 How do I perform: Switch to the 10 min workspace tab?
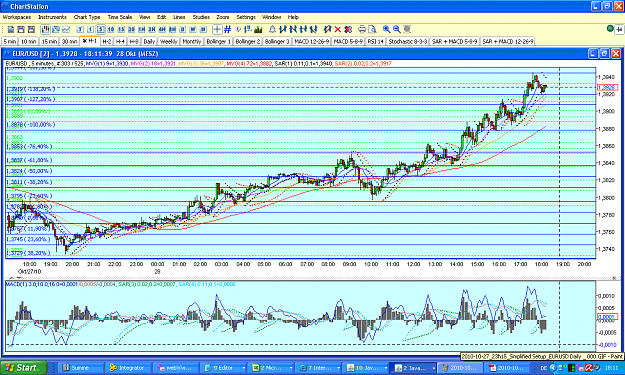coord(29,41)
